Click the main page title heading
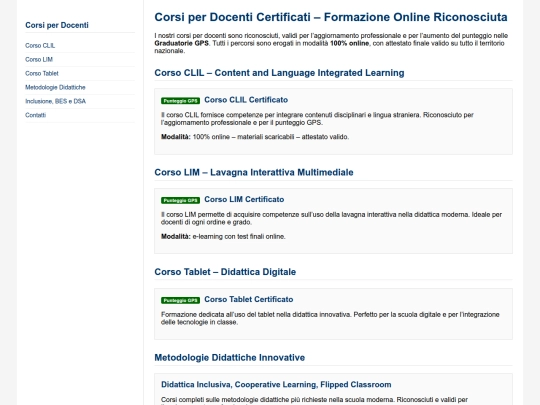This screenshot has width=540, height=405. 331,17
